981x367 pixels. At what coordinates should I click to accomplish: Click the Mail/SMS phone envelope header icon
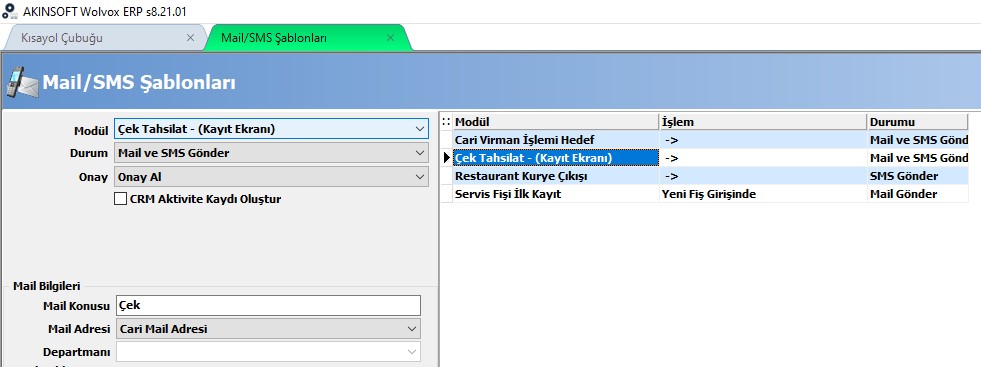coord(22,82)
